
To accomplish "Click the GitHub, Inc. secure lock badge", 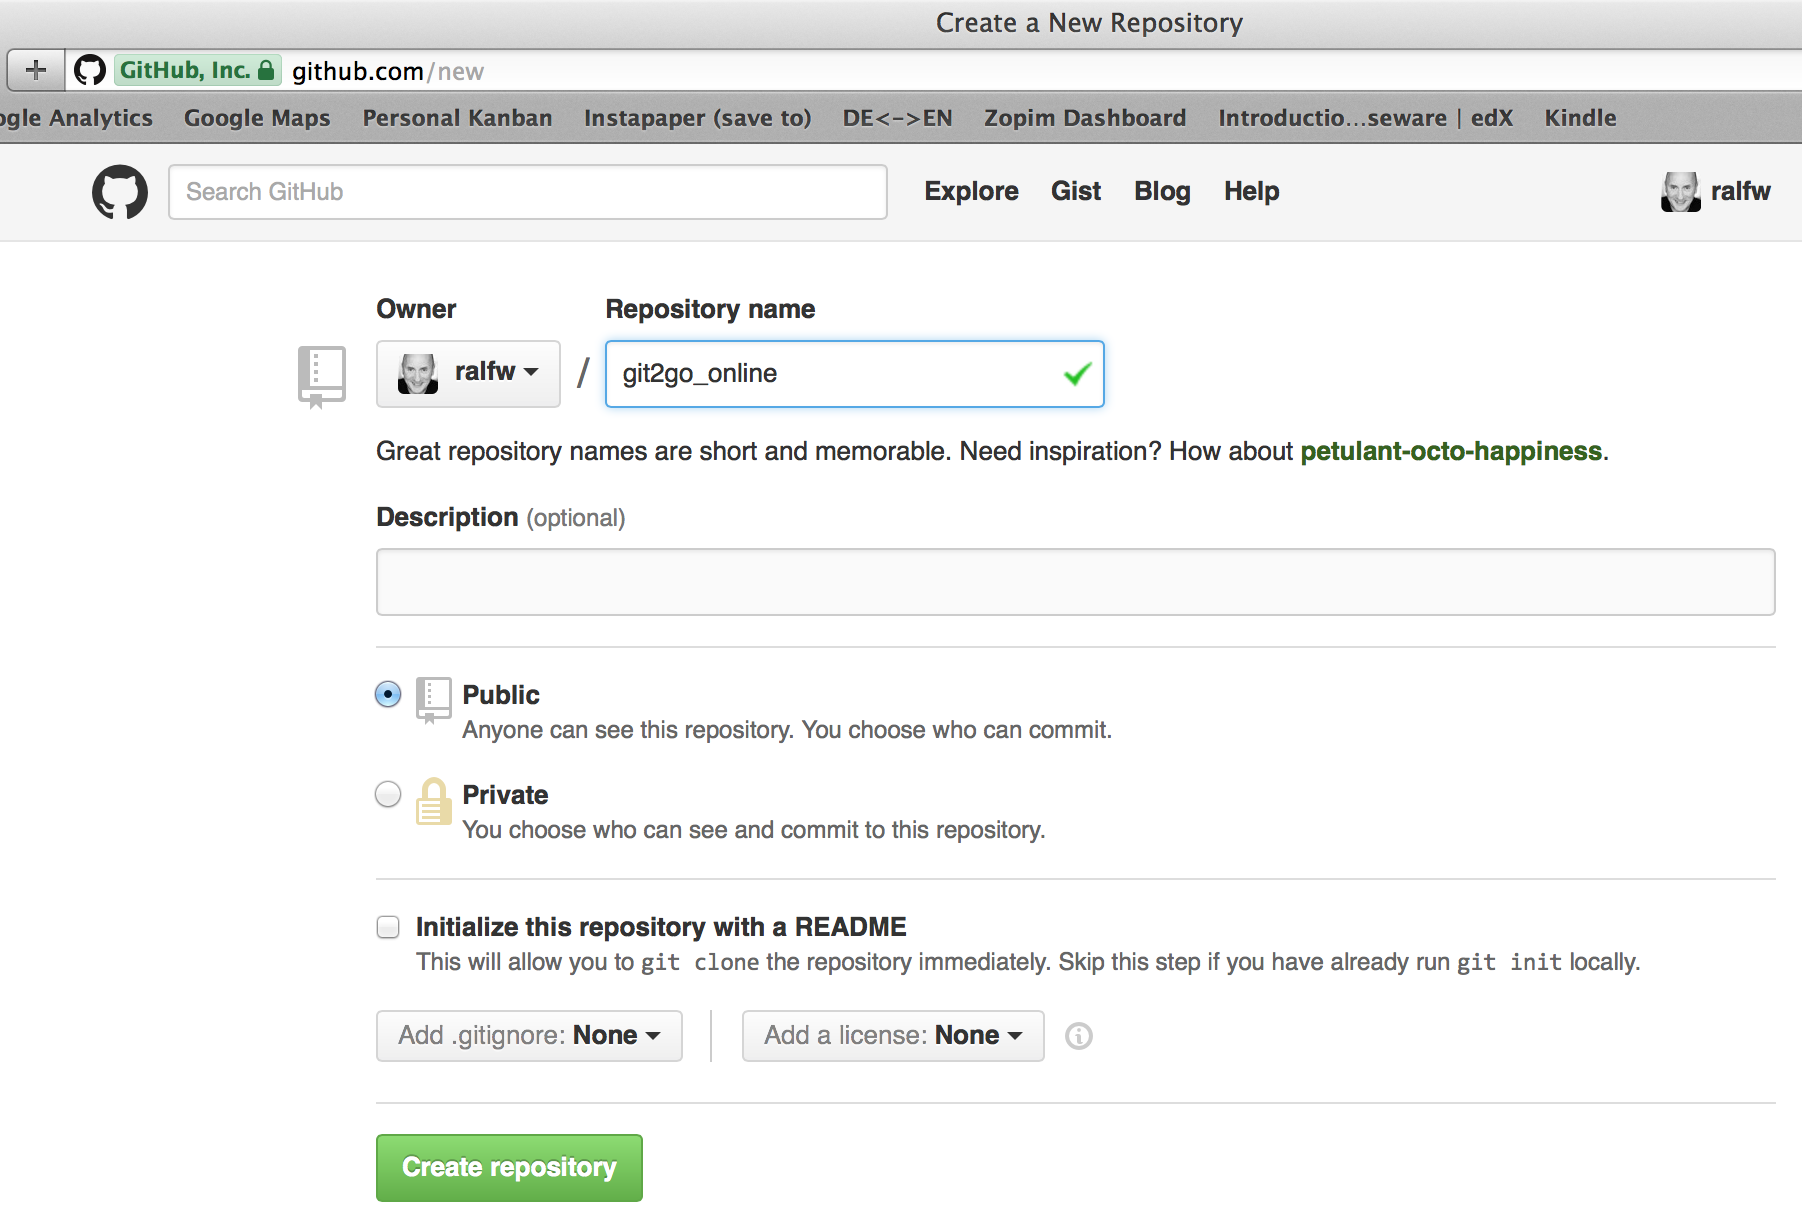I will pyautogui.click(x=197, y=70).
